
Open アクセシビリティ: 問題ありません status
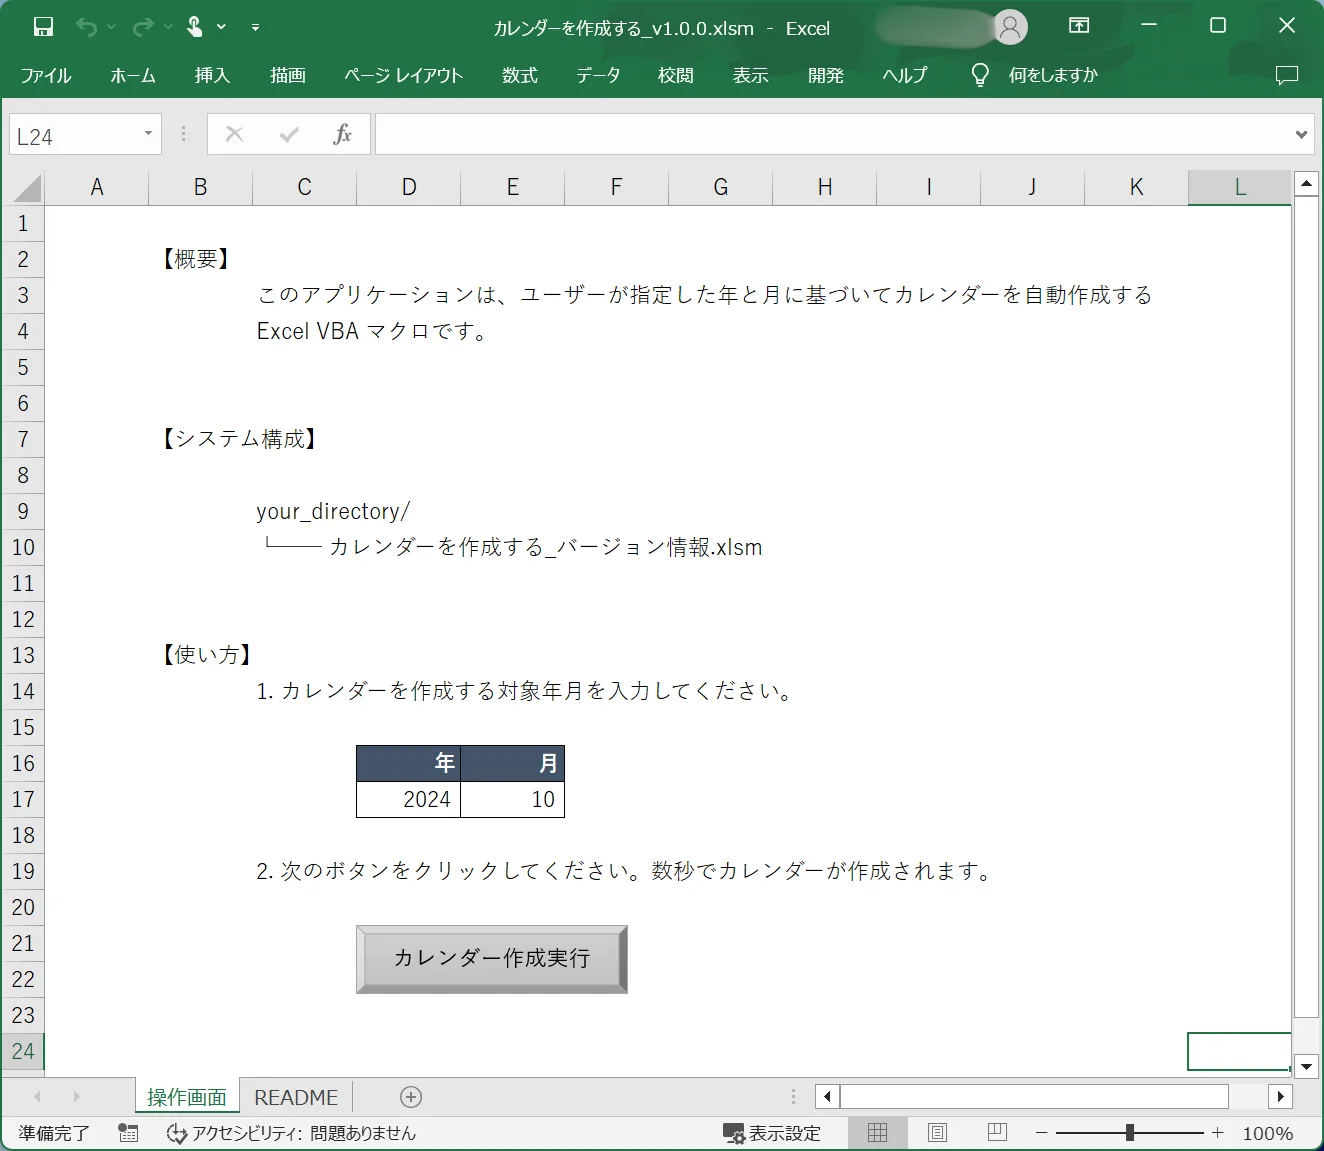pyautogui.click(x=291, y=1133)
